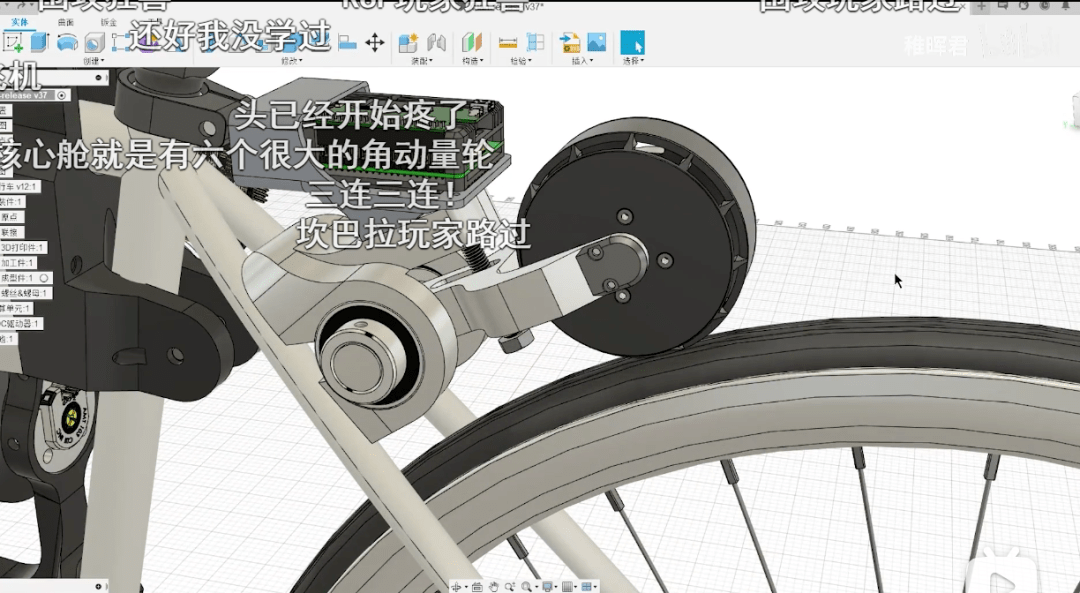
Task: Select the Extrude tool icon
Action: (x=40, y=42)
